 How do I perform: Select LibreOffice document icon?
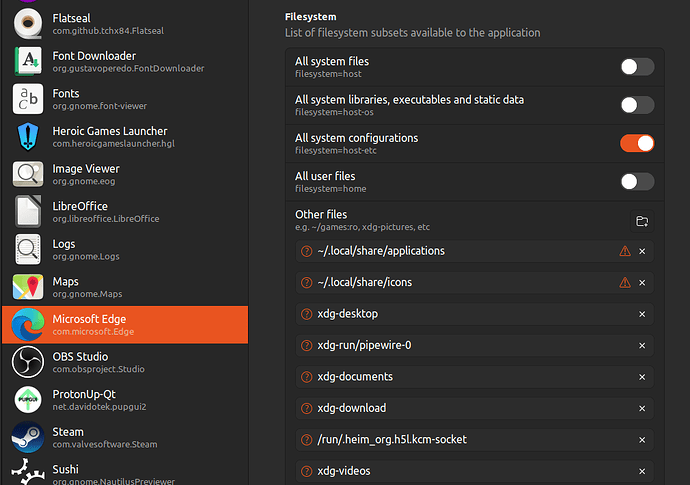click(28, 212)
